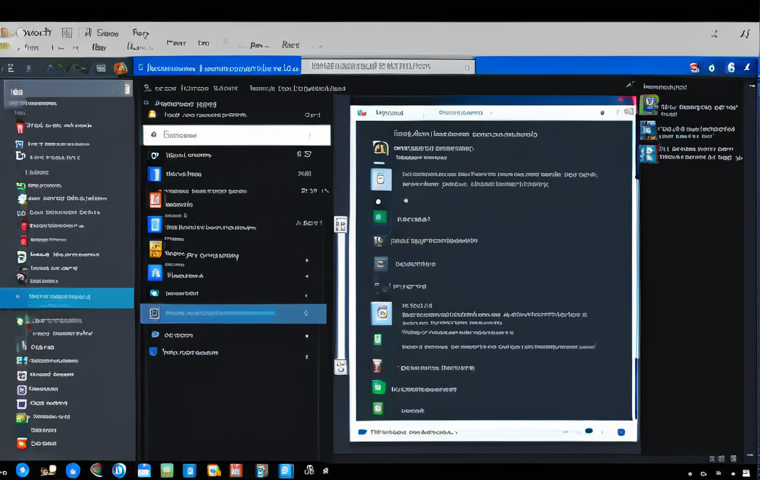Viewport: 760px width, 480px height.
Task: Select the blue-highlighted row in the left sidebar
Action: click(x=67, y=298)
